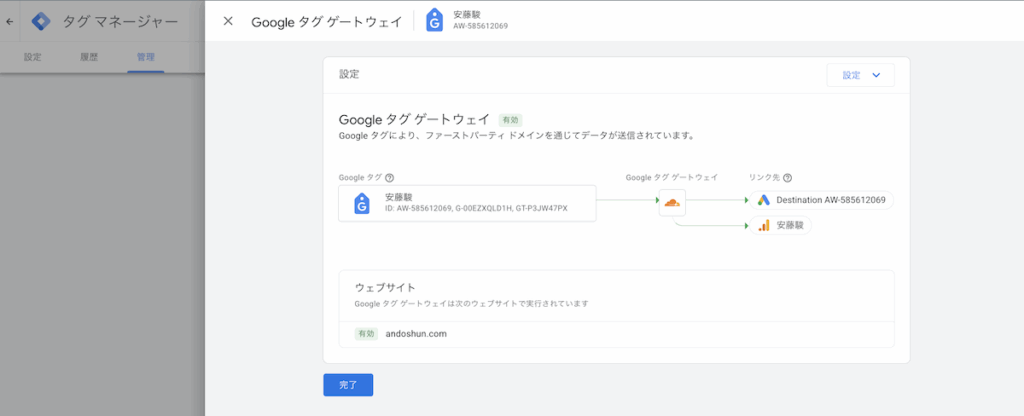The height and width of the screenshot is (416, 1024).
Task: Switch to the 設定 tab
Action: pyautogui.click(x=33, y=57)
